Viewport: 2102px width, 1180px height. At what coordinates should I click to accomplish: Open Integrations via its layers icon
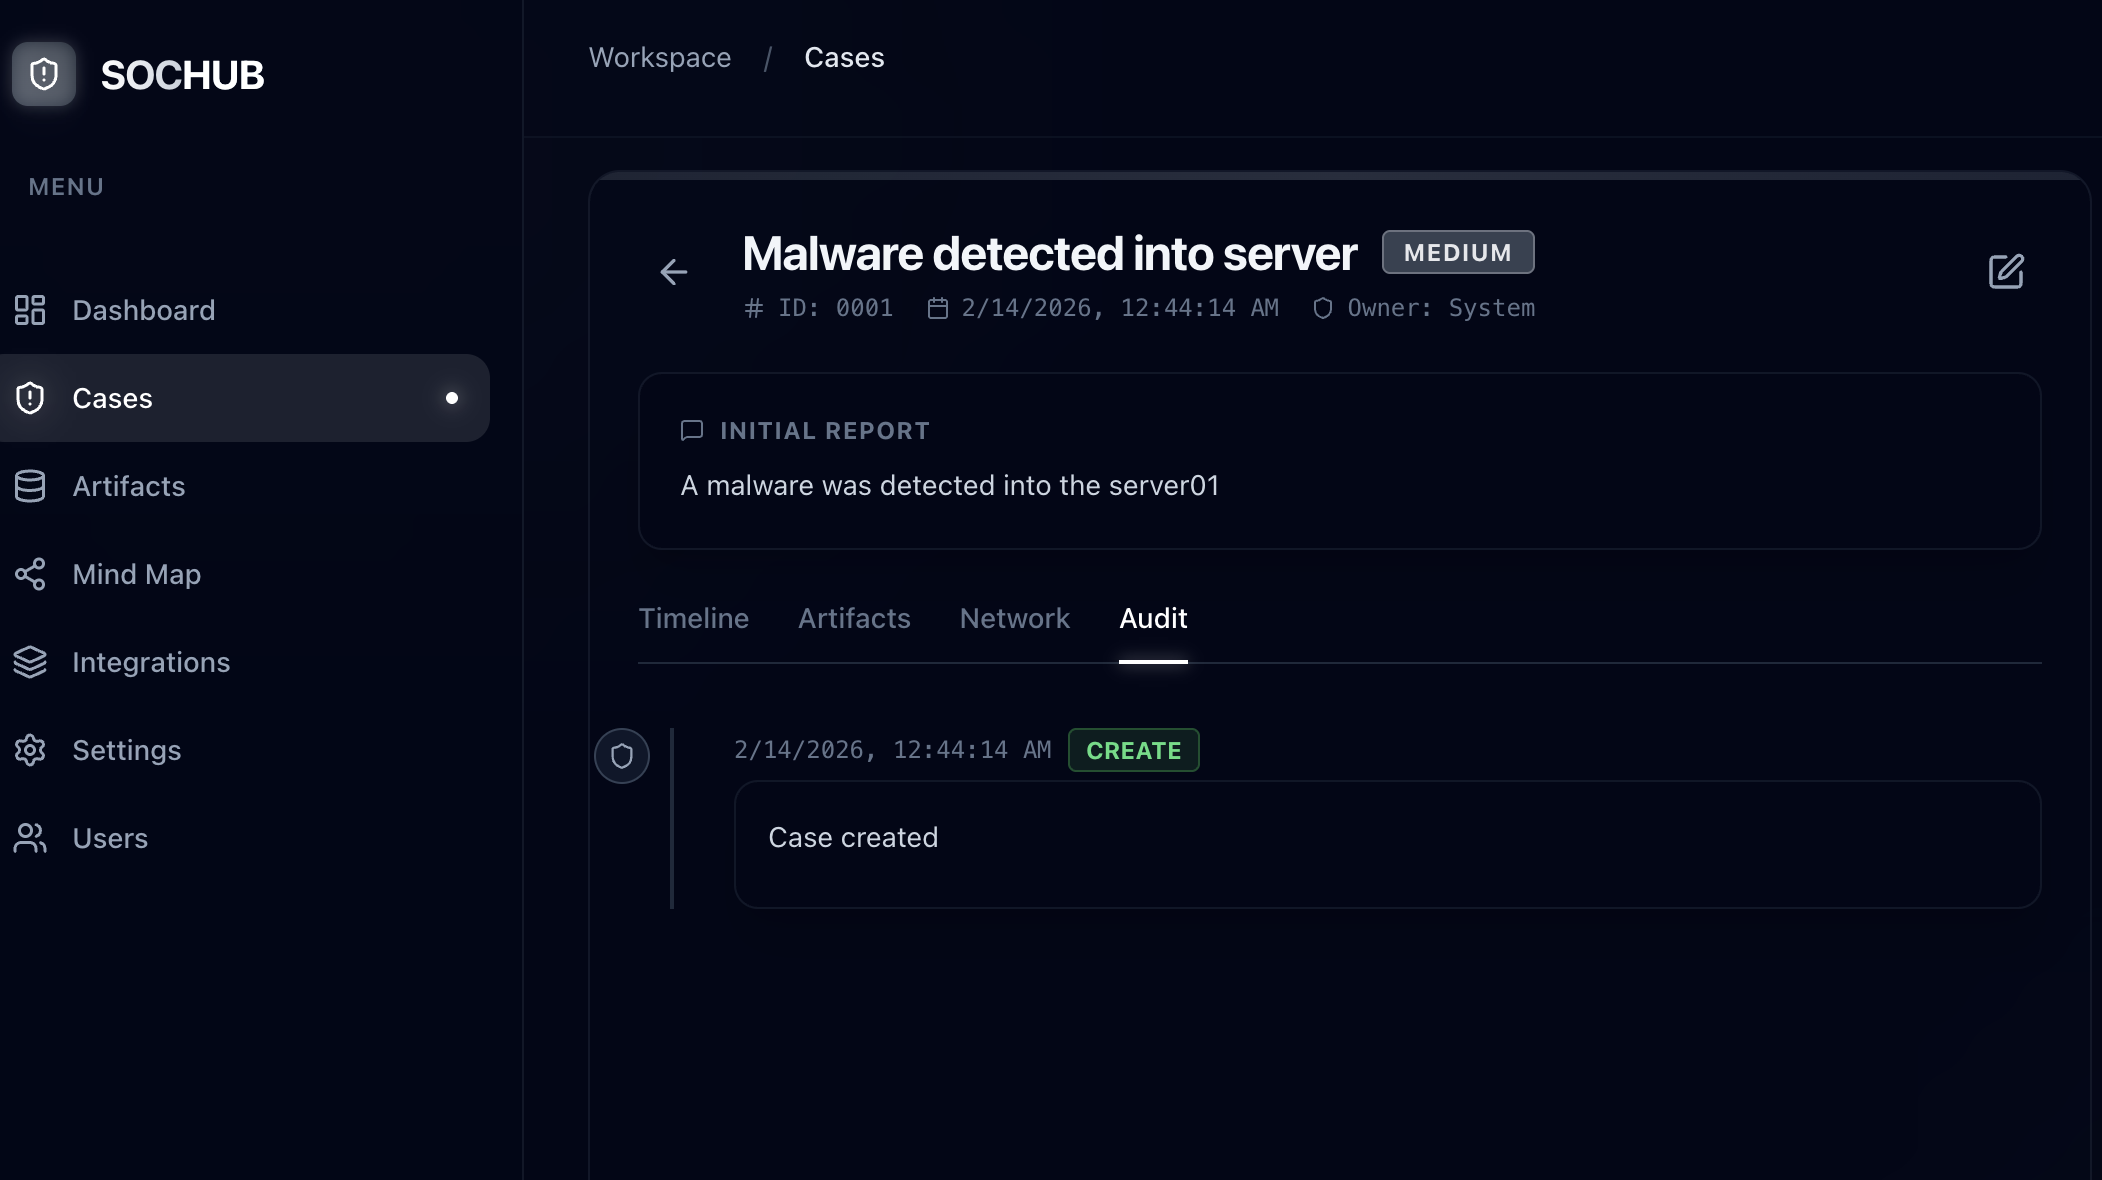pos(31,662)
